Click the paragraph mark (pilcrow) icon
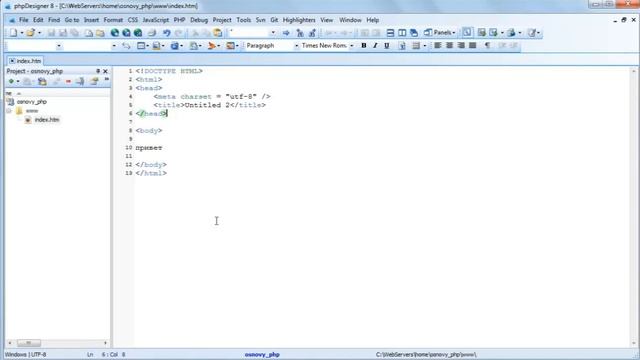Viewport: 640px width, 360px height. [x=487, y=46]
